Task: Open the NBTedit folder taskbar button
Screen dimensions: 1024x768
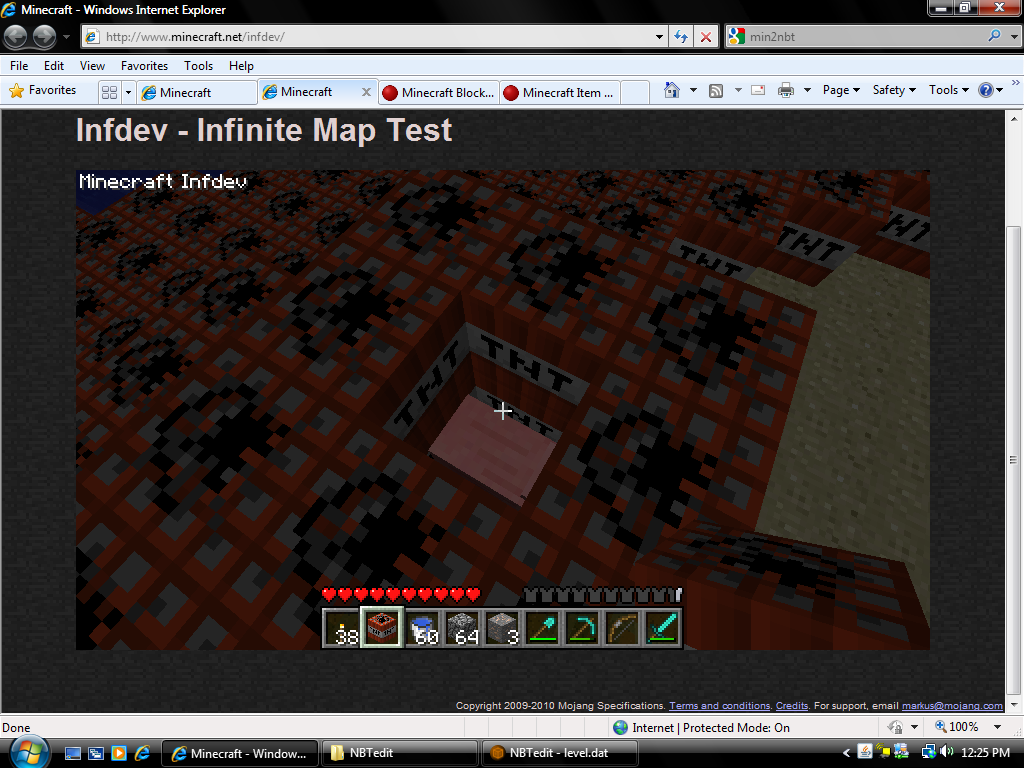Action: pos(400,753)
